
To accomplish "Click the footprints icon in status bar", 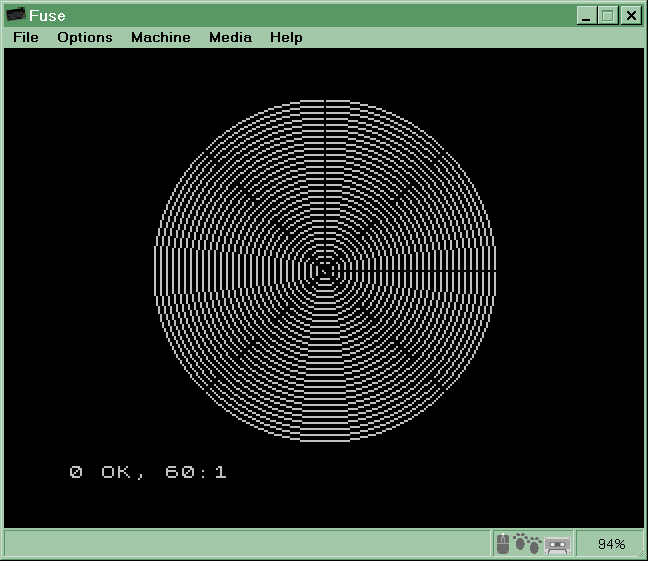I will [527, 544].
